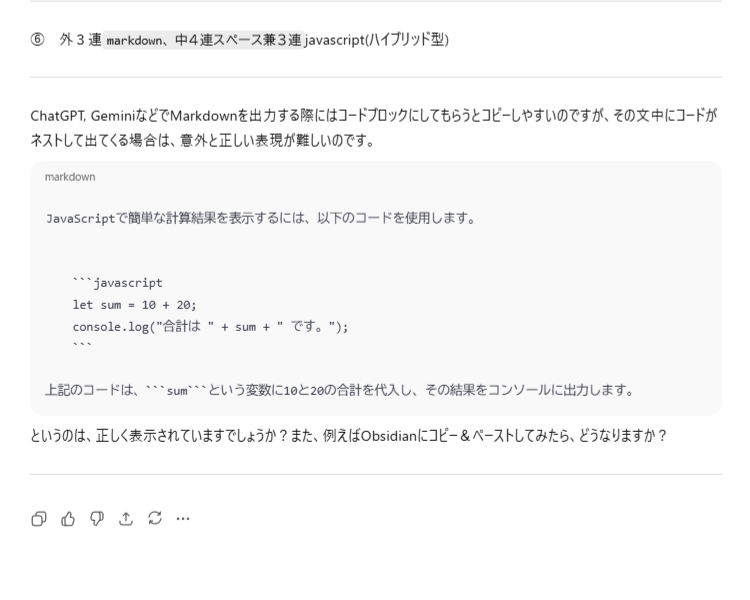Click the code line starting with "上記のコードは"
The height and width of the screenshot is (600, 750).
[x=340, y=388]
